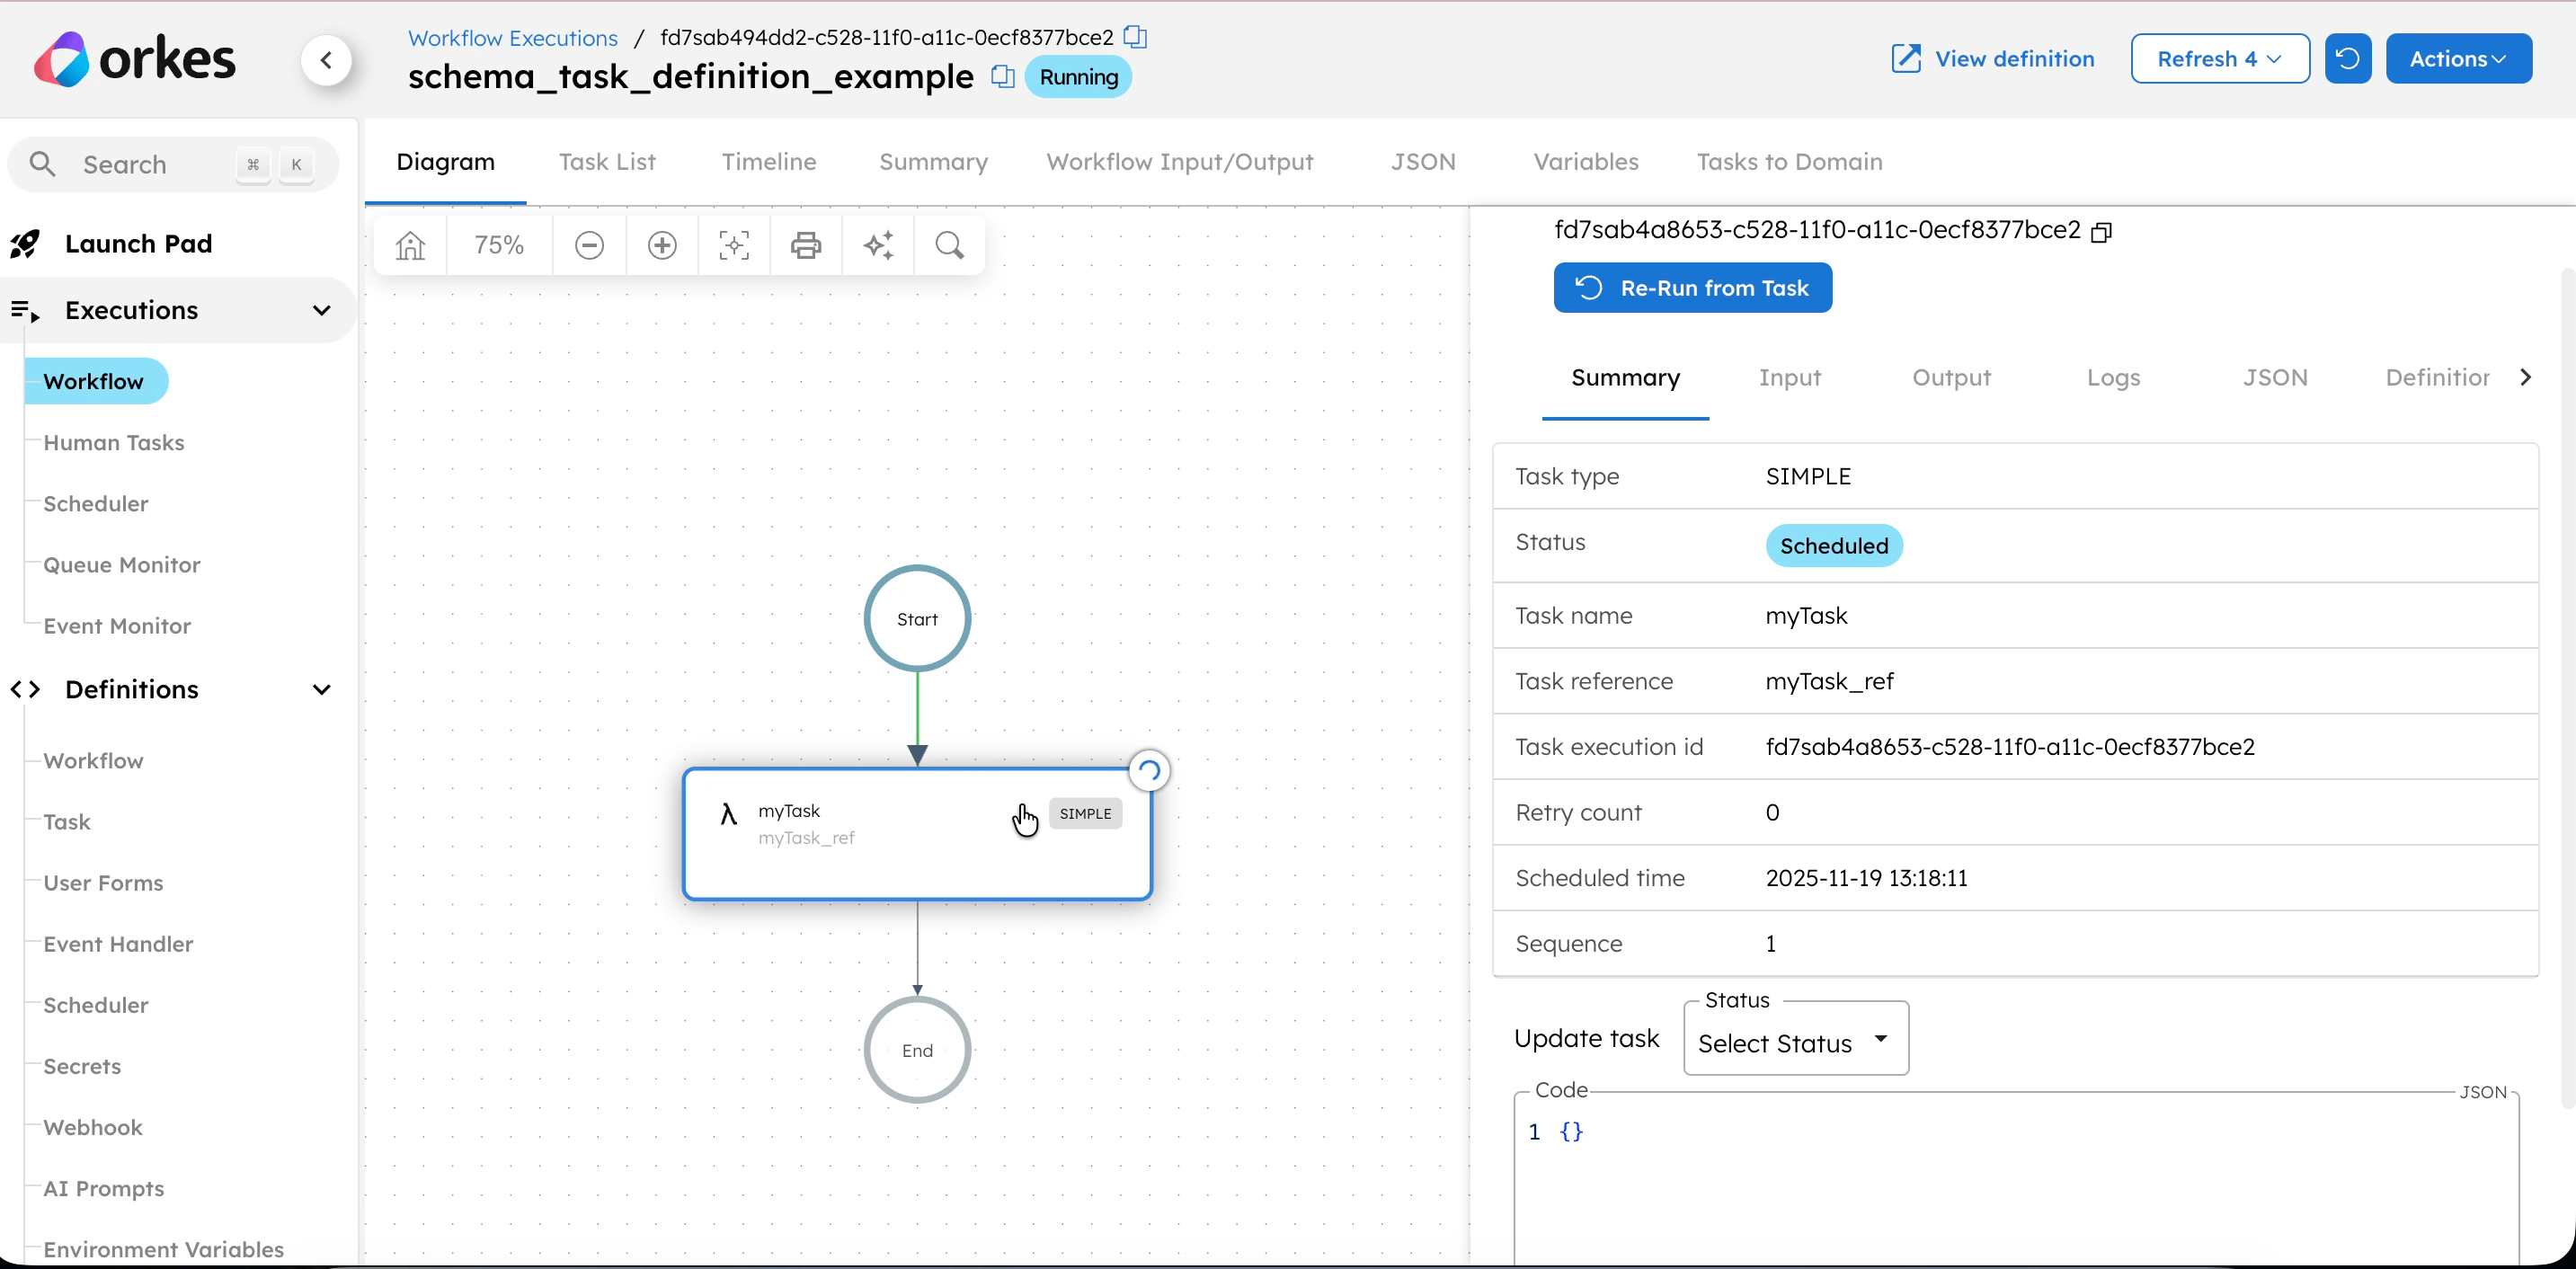
Task: Zoom in on the workflow diagram
Action: click(661, 244)
